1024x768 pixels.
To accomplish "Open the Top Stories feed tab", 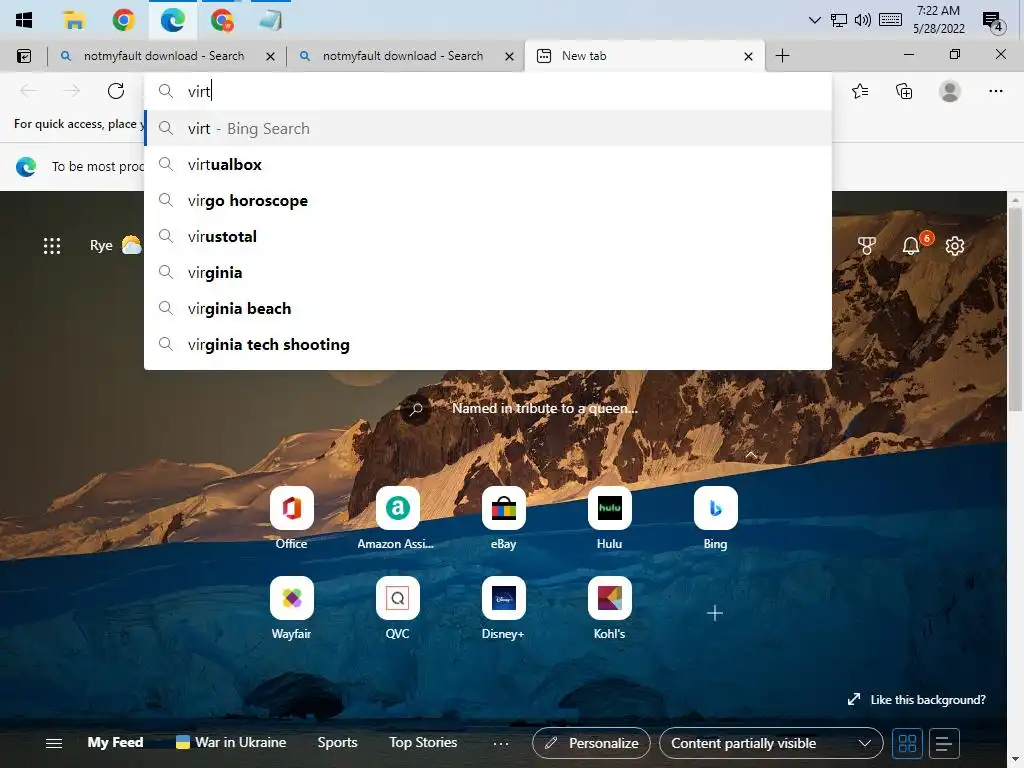I will coord(423,743).
